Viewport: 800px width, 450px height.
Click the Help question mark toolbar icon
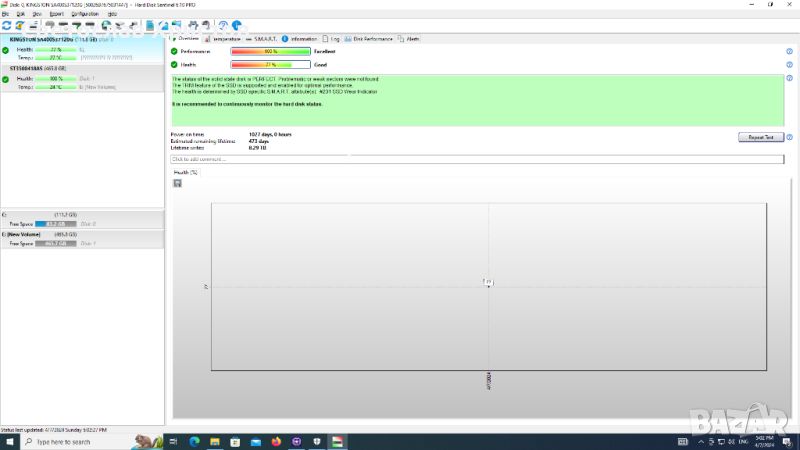[222, 25]
